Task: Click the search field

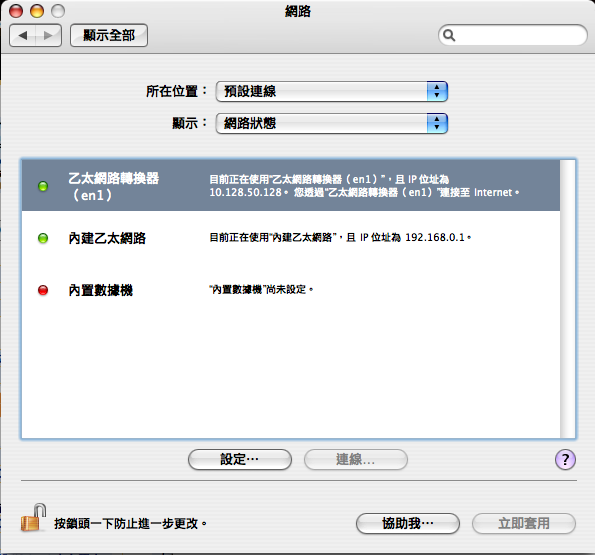Action: tap(513, 35)
